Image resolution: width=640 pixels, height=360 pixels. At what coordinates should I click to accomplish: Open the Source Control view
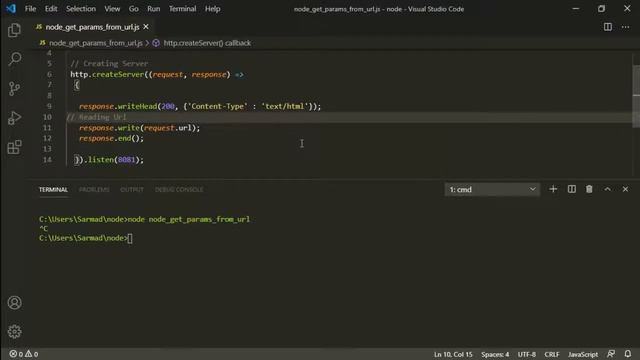[x=14, y=89]
